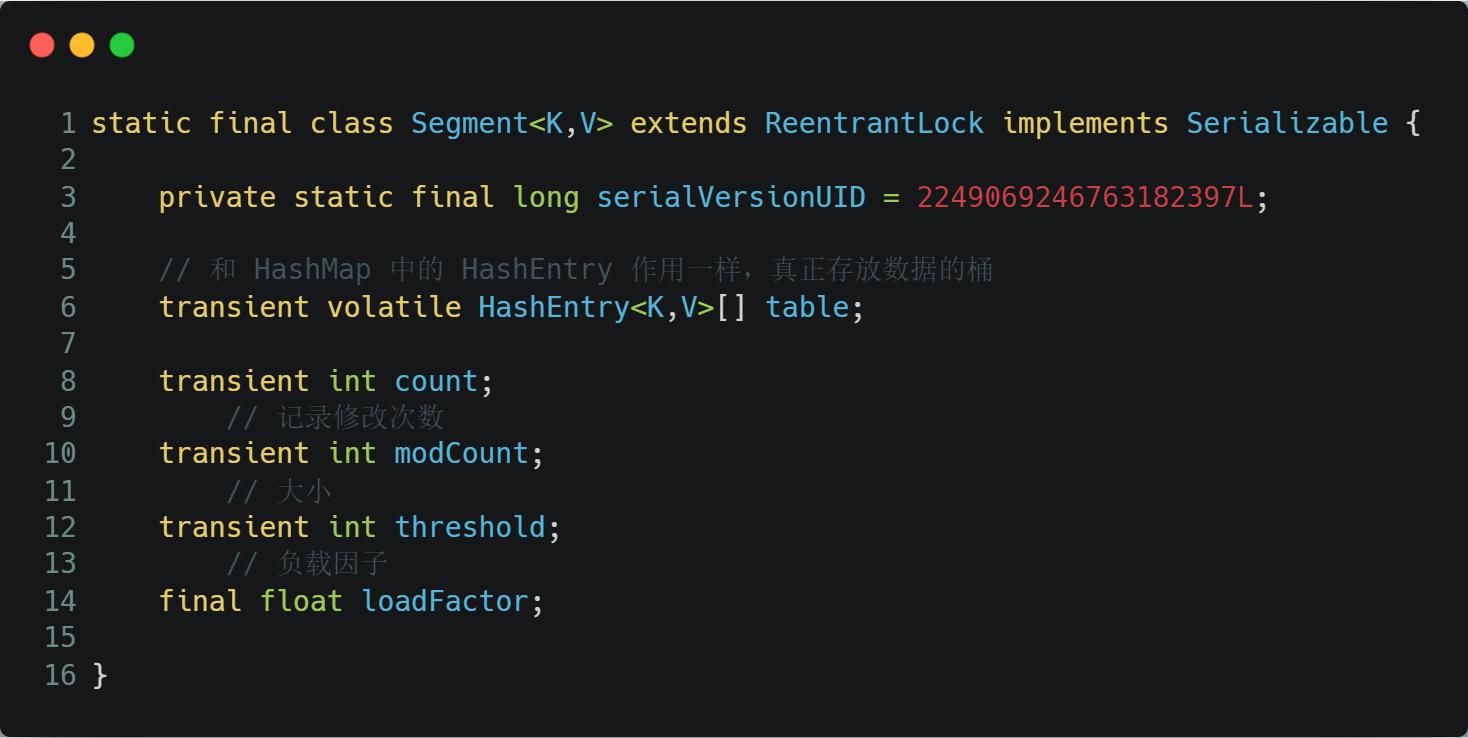Click line number 16 in gutter
The height and width of the screenshot is (738, 1468).
[x=60, y=675]
